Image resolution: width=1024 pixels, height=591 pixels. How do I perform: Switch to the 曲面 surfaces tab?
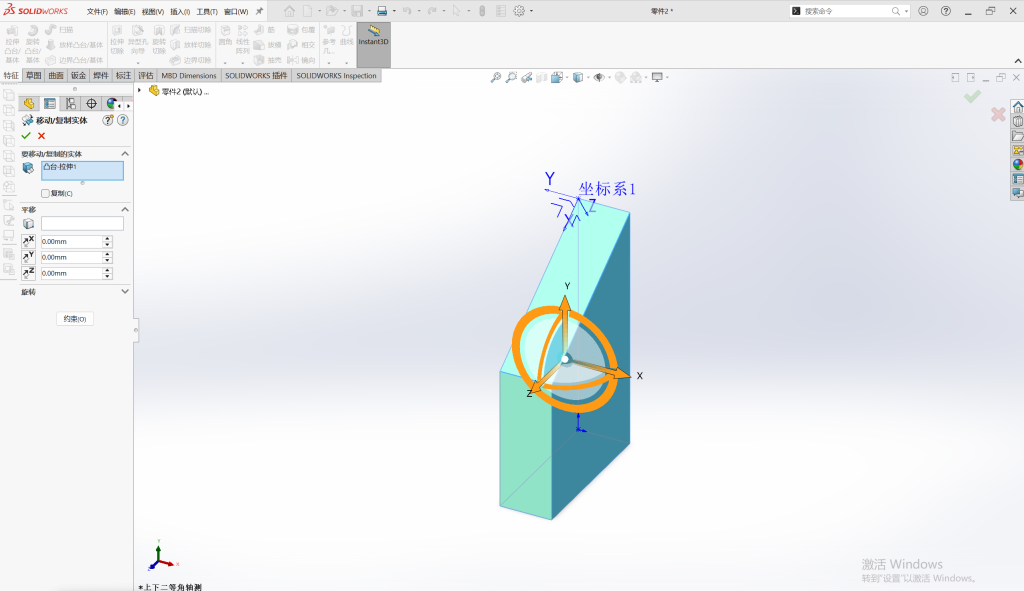point(56,76)
